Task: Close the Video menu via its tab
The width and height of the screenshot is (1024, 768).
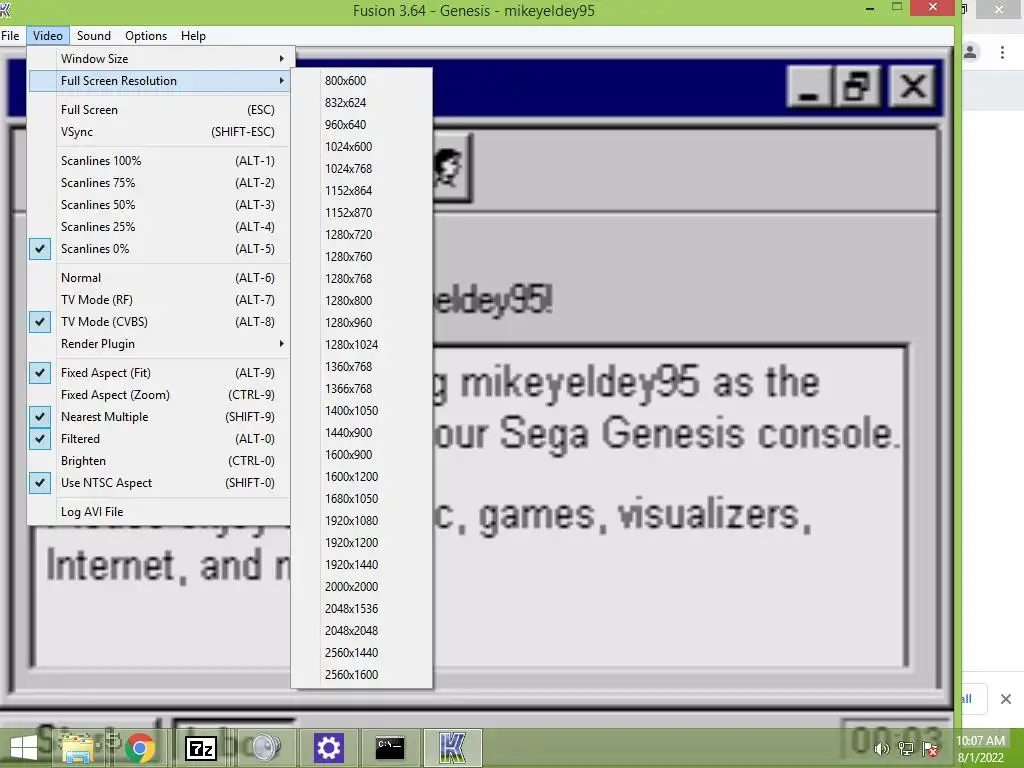Action: click(48, 36)
